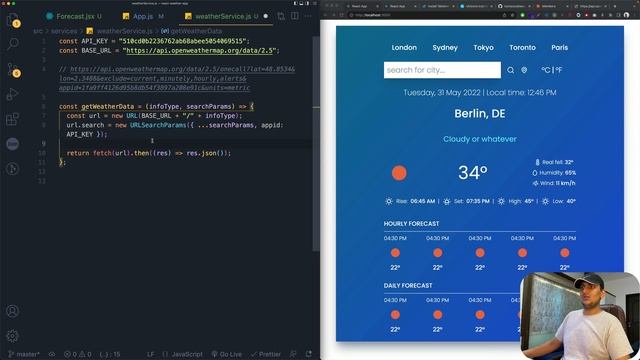Open Run and Debug view

point(13,94)
